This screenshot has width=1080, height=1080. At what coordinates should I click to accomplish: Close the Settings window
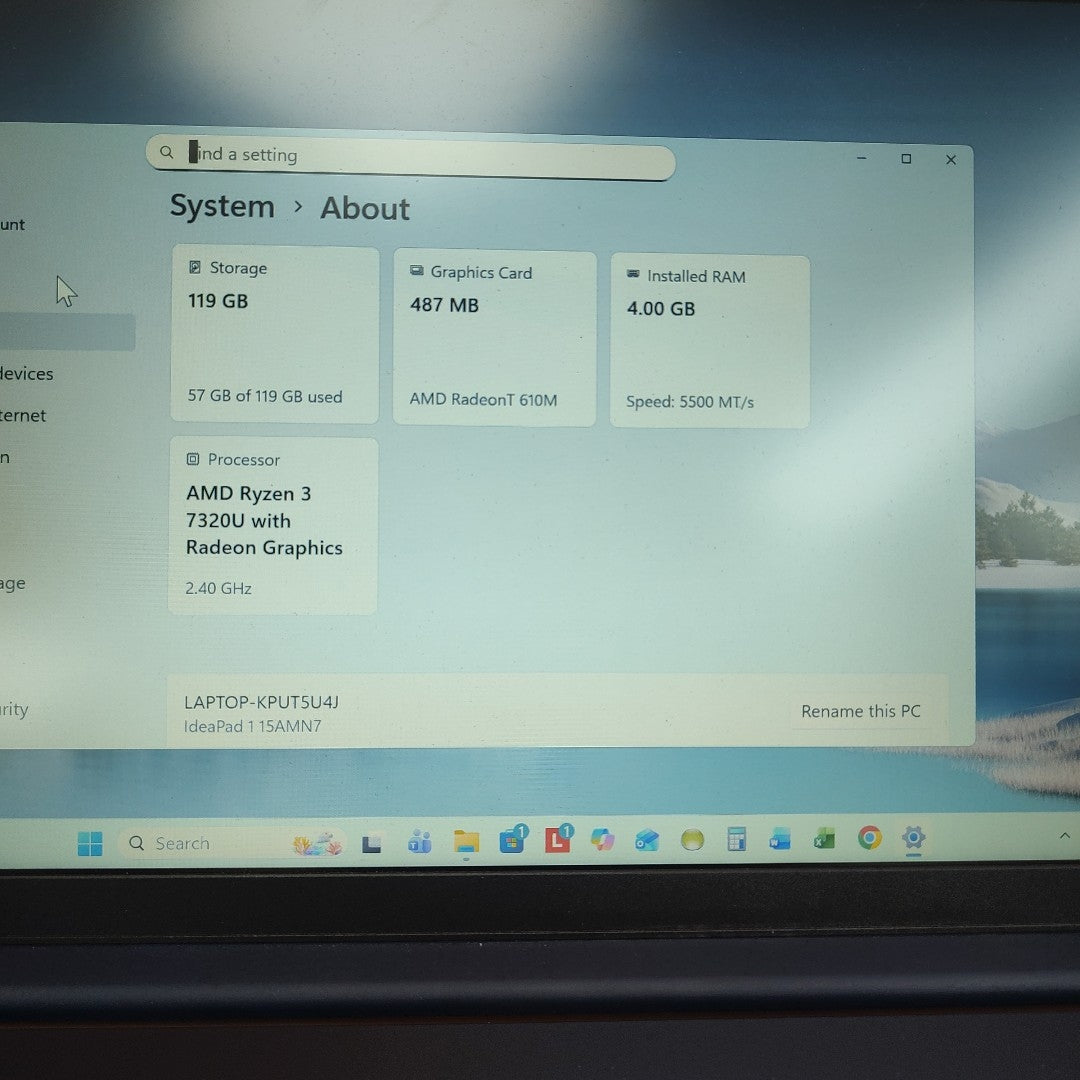(x=951, y=160)
